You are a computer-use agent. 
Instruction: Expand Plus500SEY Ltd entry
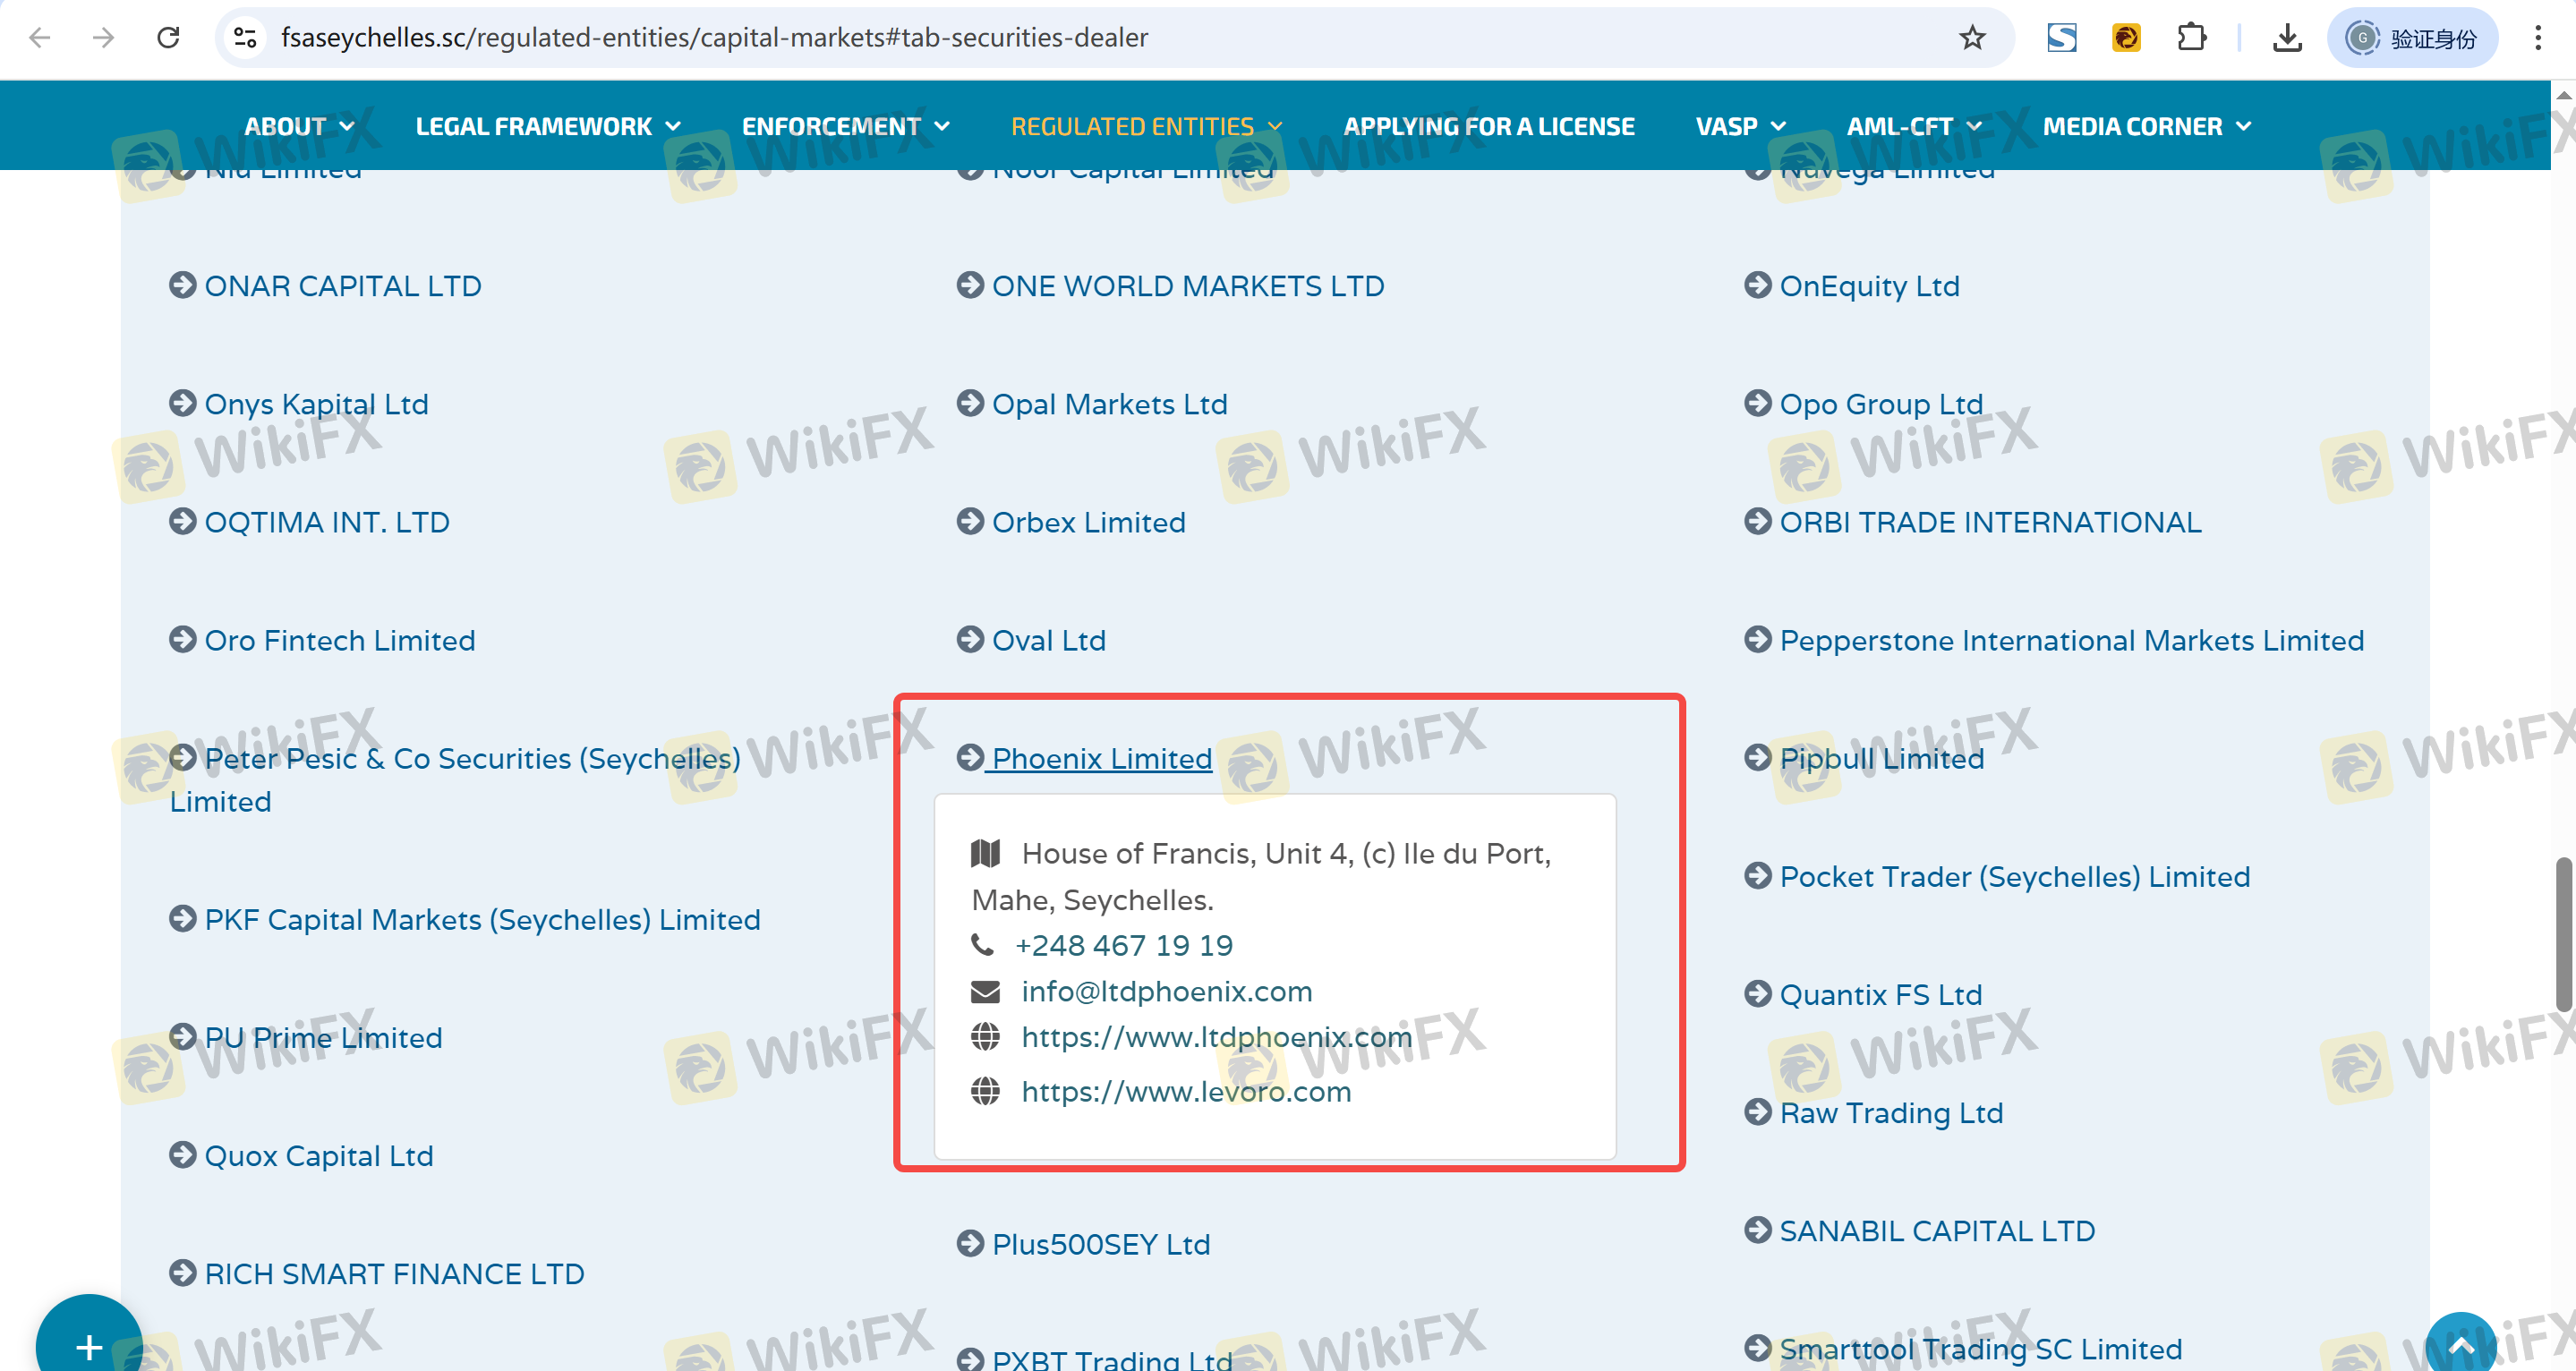click(1100, 1245)
